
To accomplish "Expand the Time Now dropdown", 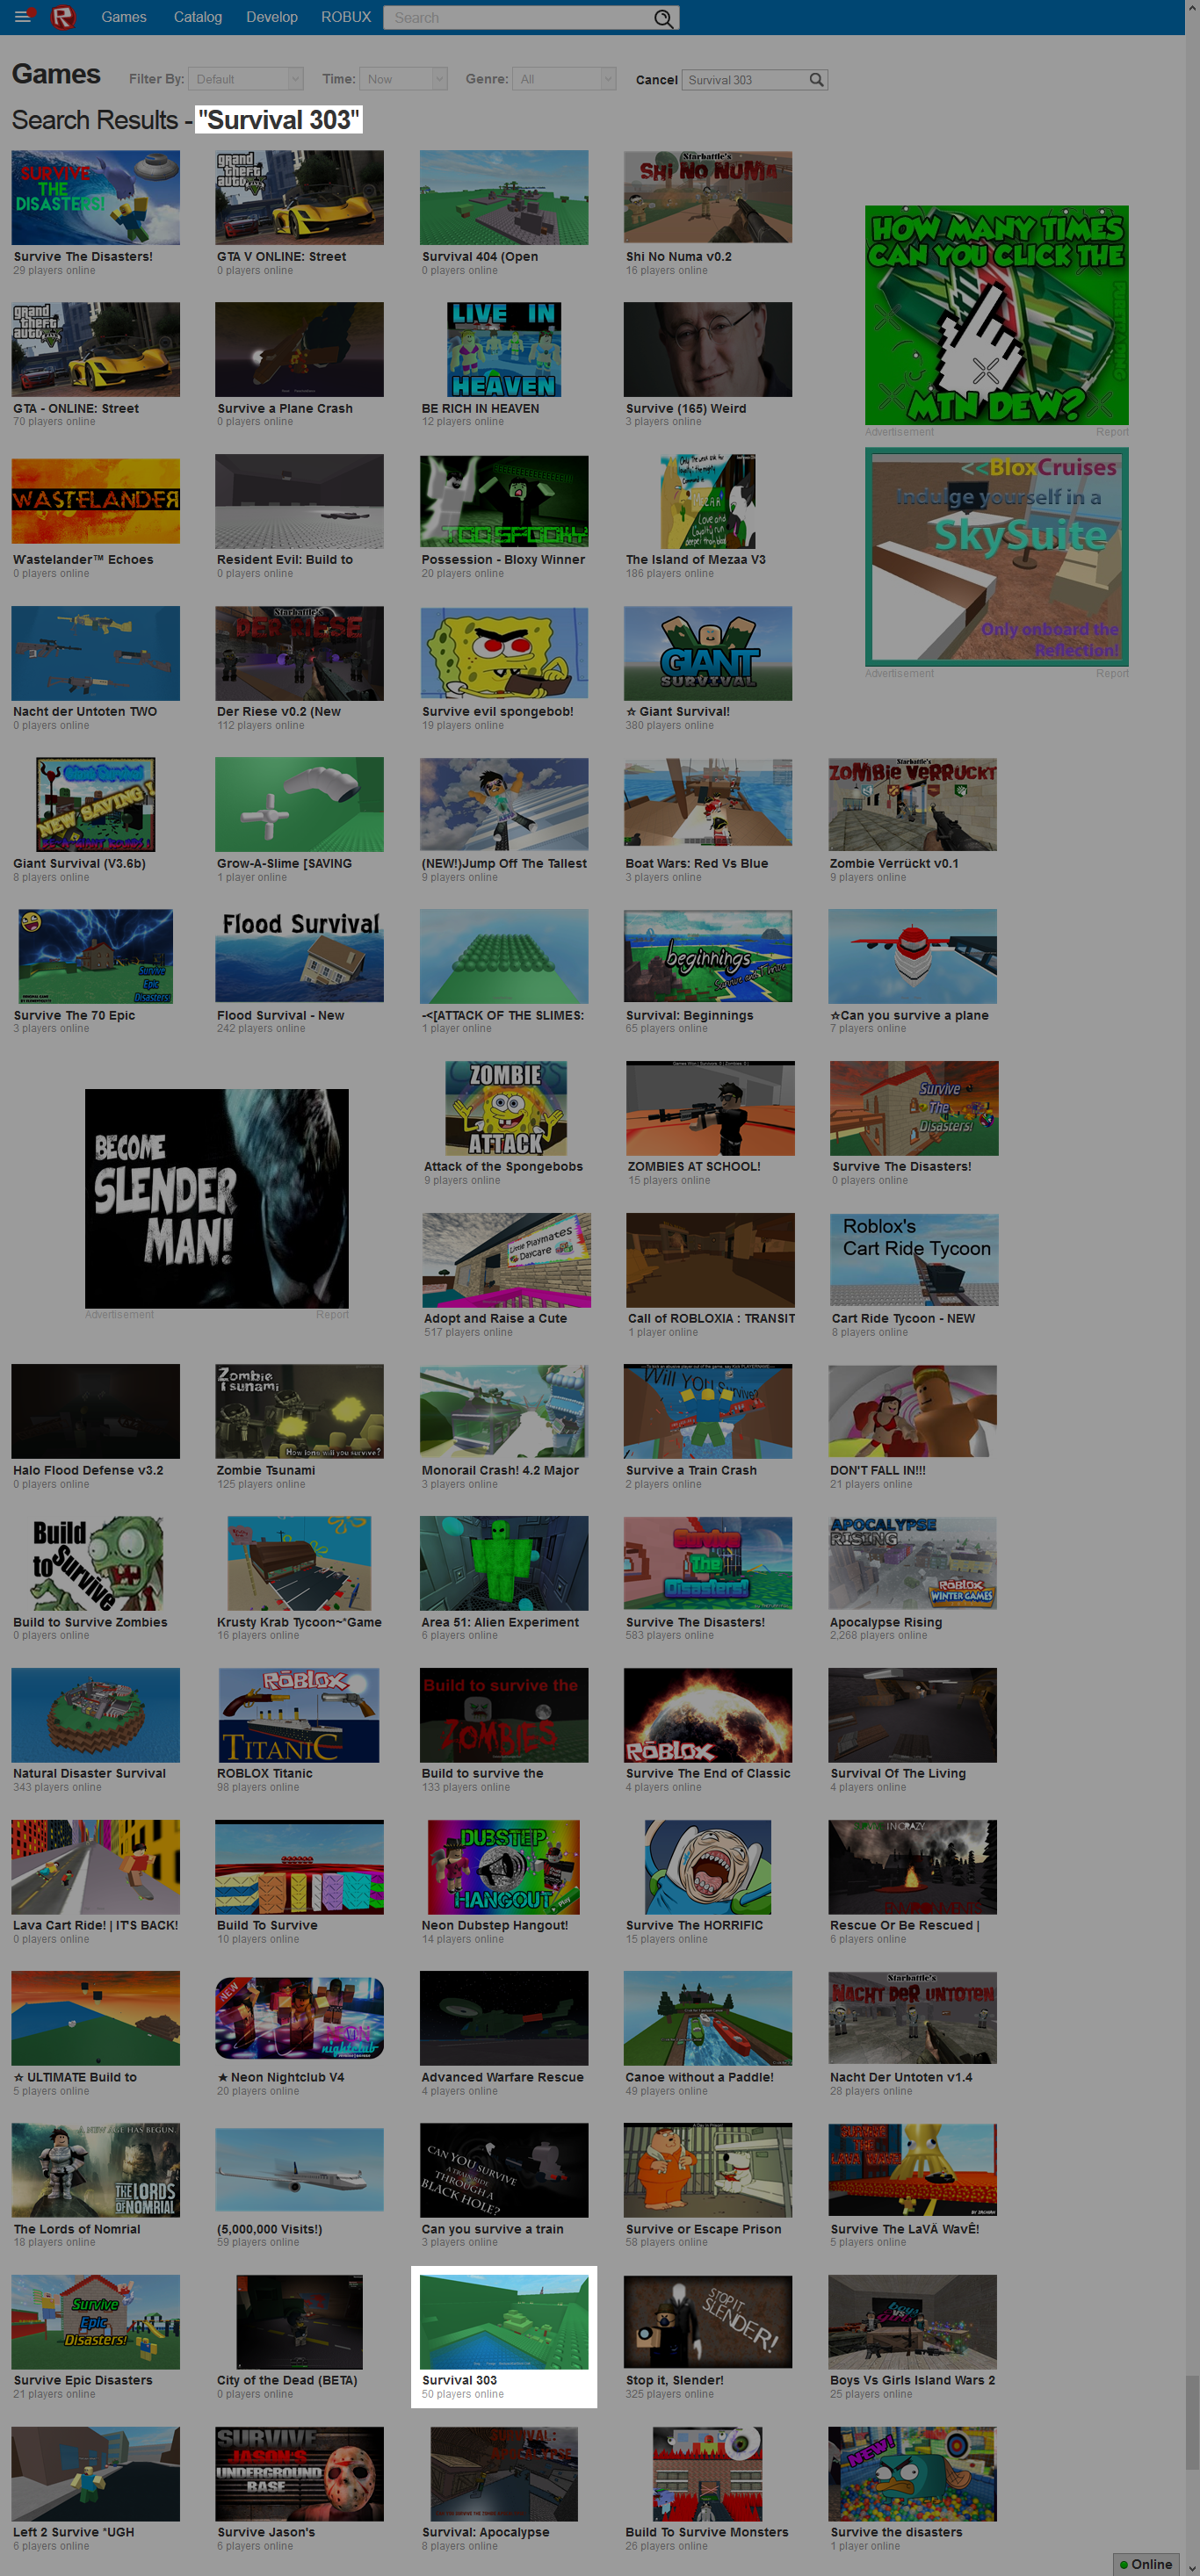I will tap(403, 79).
